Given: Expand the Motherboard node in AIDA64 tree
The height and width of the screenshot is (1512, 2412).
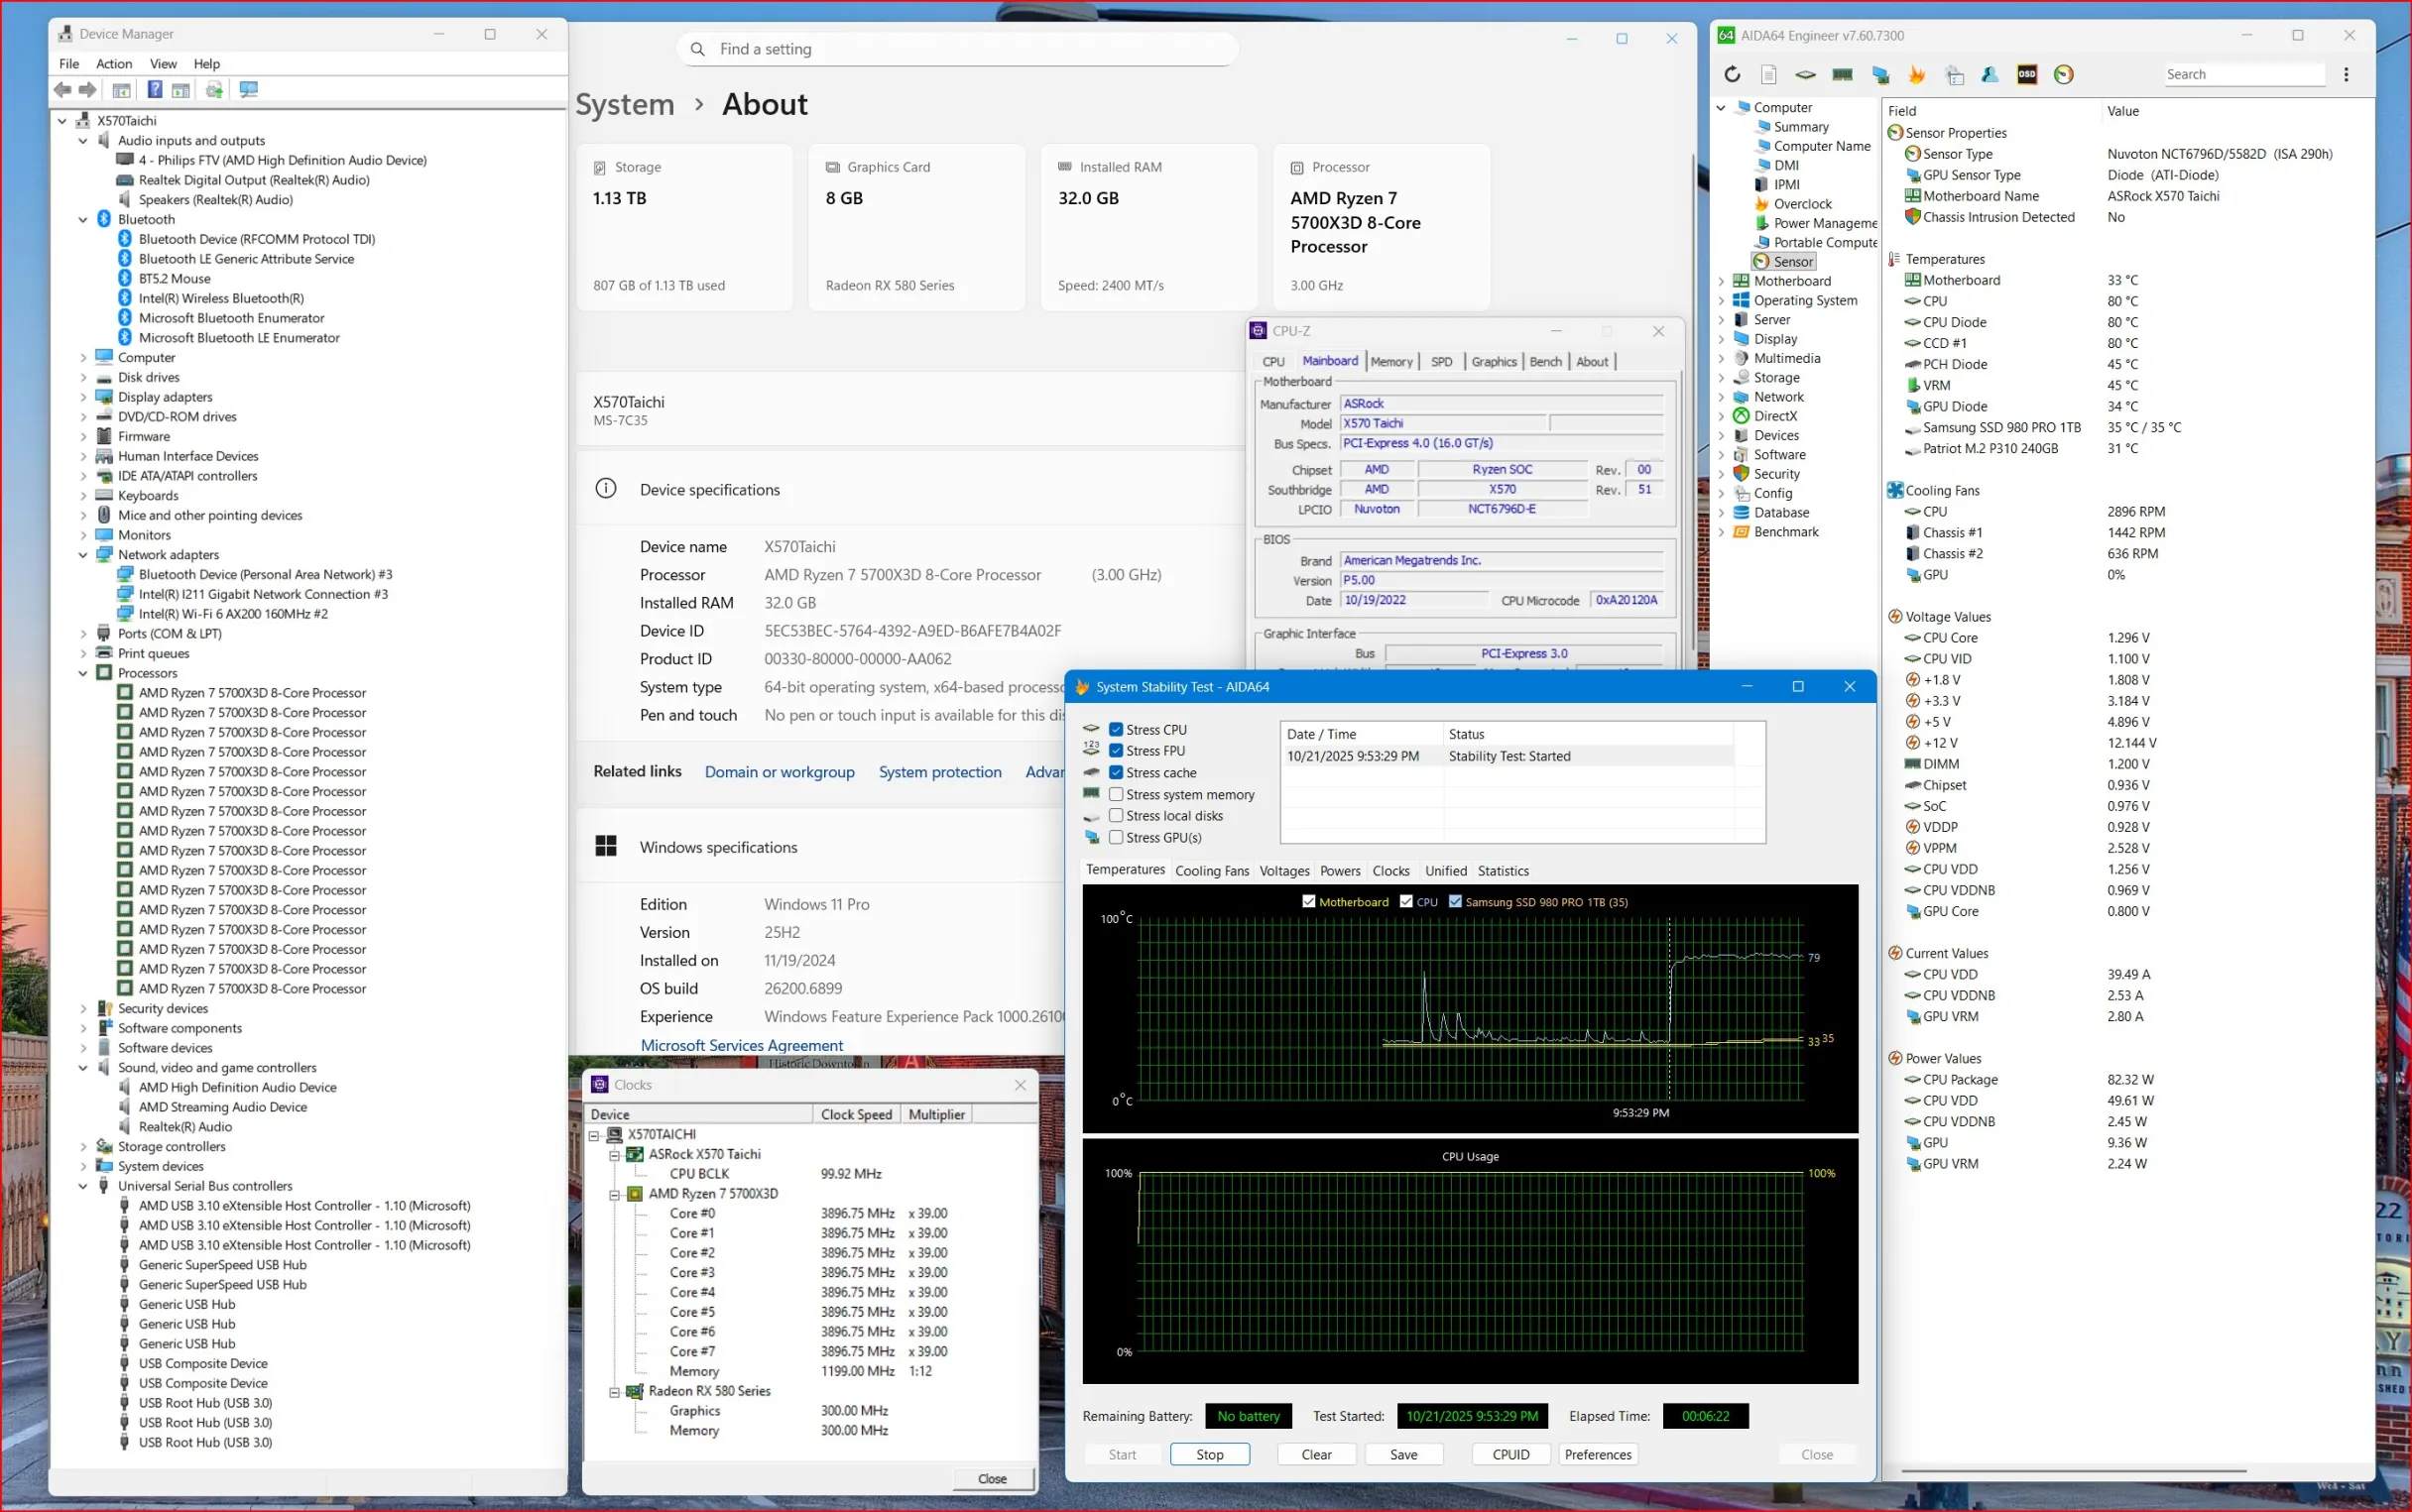Looking at the screenshot, I should (x=1721, y=281).
